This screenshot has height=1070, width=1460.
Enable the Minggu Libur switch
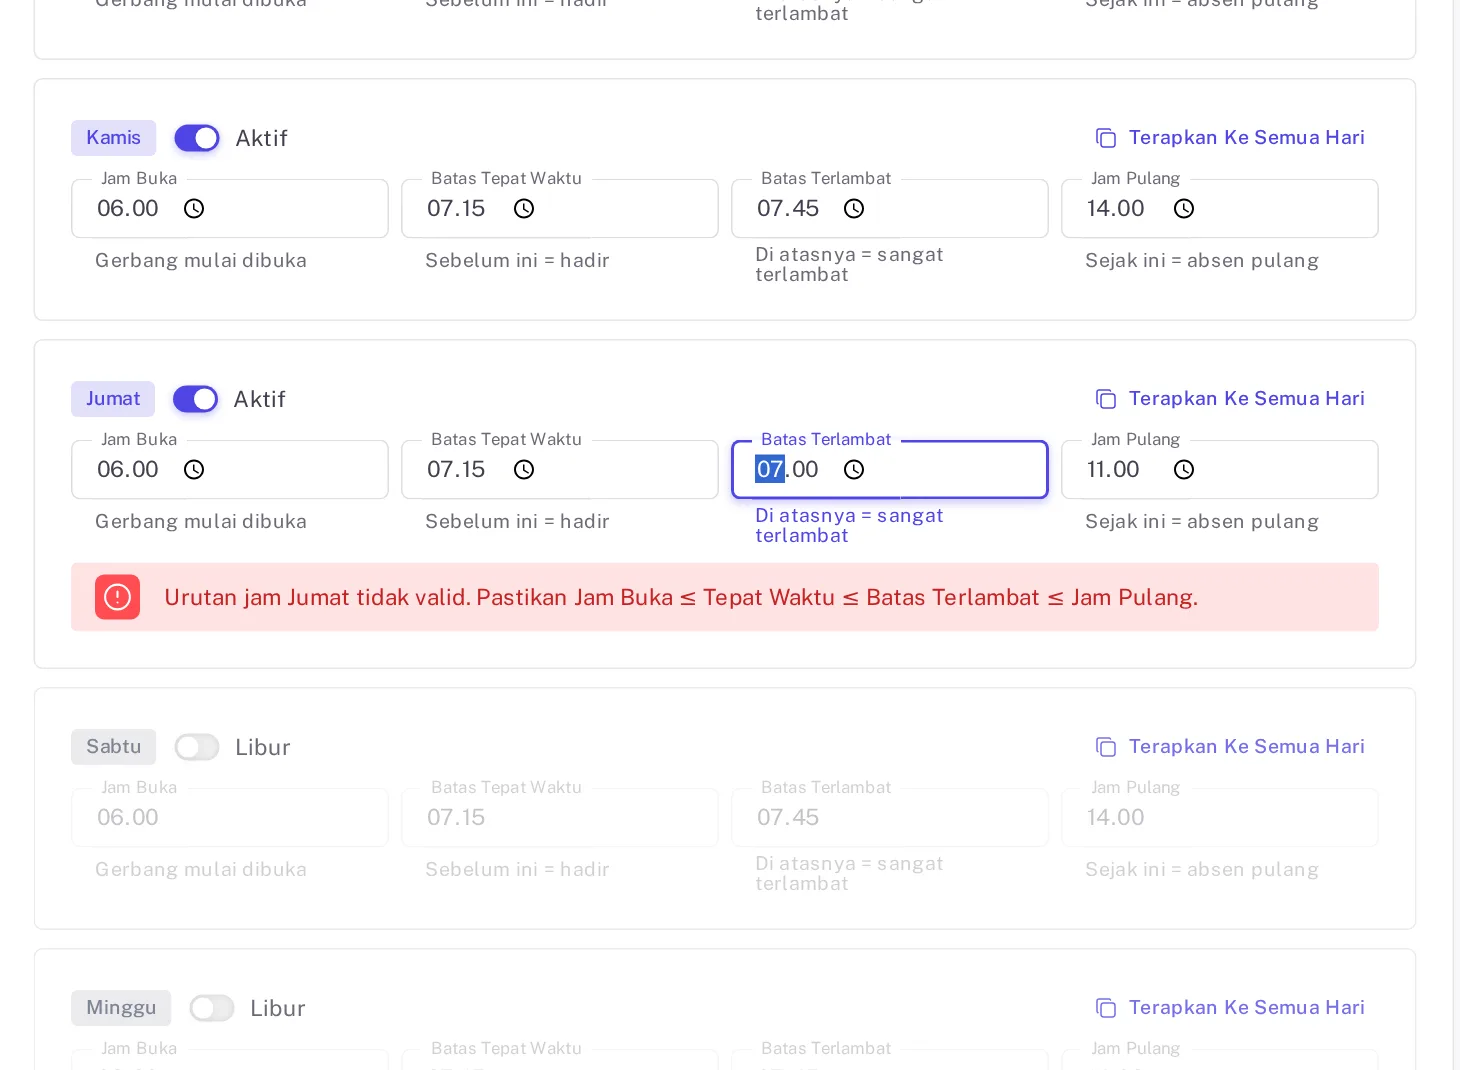pos(212,1008)
